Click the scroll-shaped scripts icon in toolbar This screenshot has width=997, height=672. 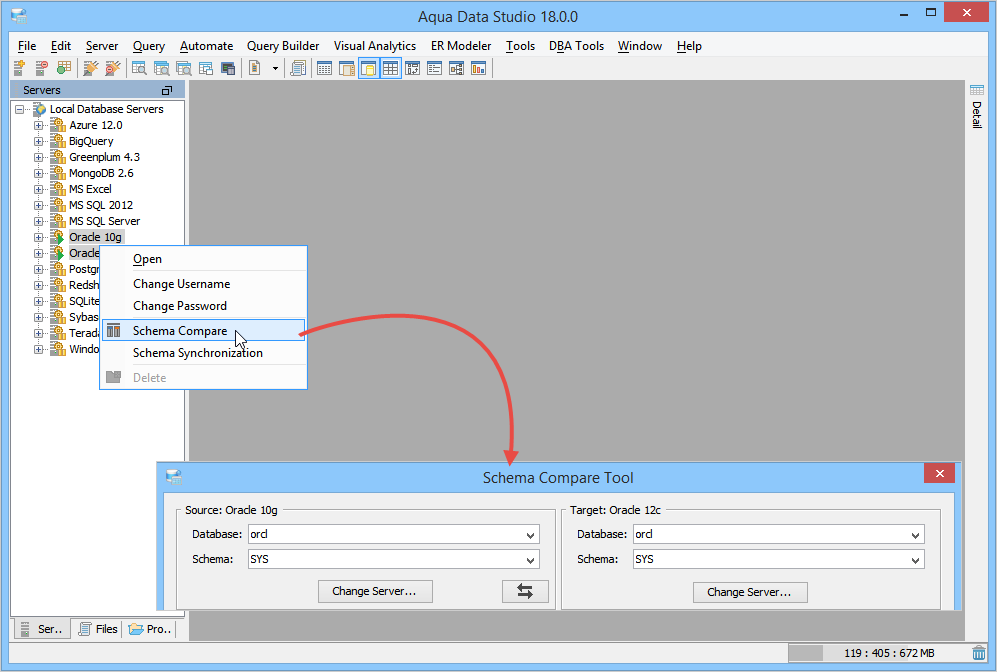(x=298, y=68)
